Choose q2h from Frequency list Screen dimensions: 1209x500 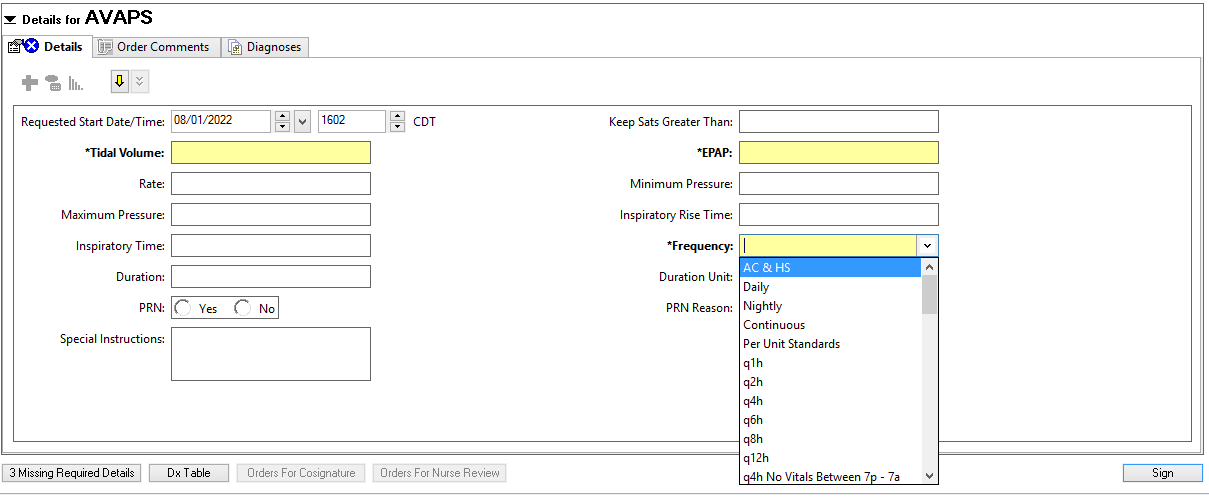(x=830, y=381)
